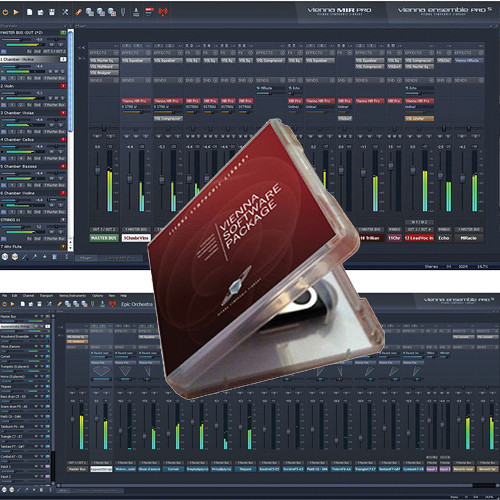Screen dimensions: 500x500
Task: Mute the MASTER BUS mixer strip
Action: (x=97, y=136)
